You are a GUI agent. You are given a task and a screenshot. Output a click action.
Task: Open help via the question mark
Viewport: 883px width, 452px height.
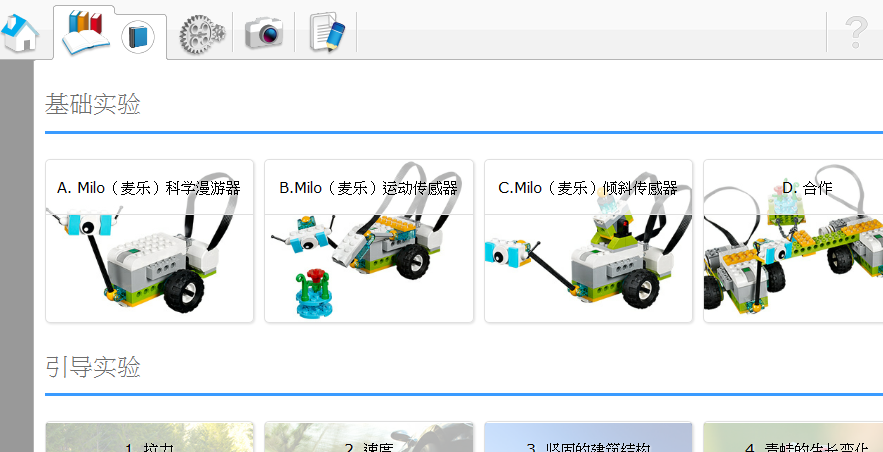point(855,33)
